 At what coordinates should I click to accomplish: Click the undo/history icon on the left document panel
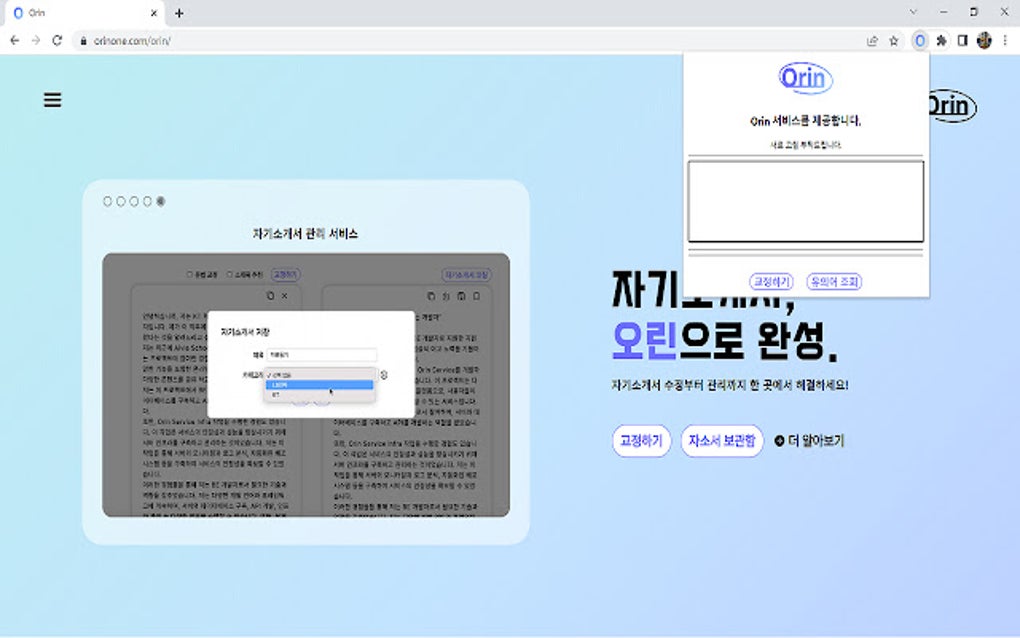[x=268, y=294]
